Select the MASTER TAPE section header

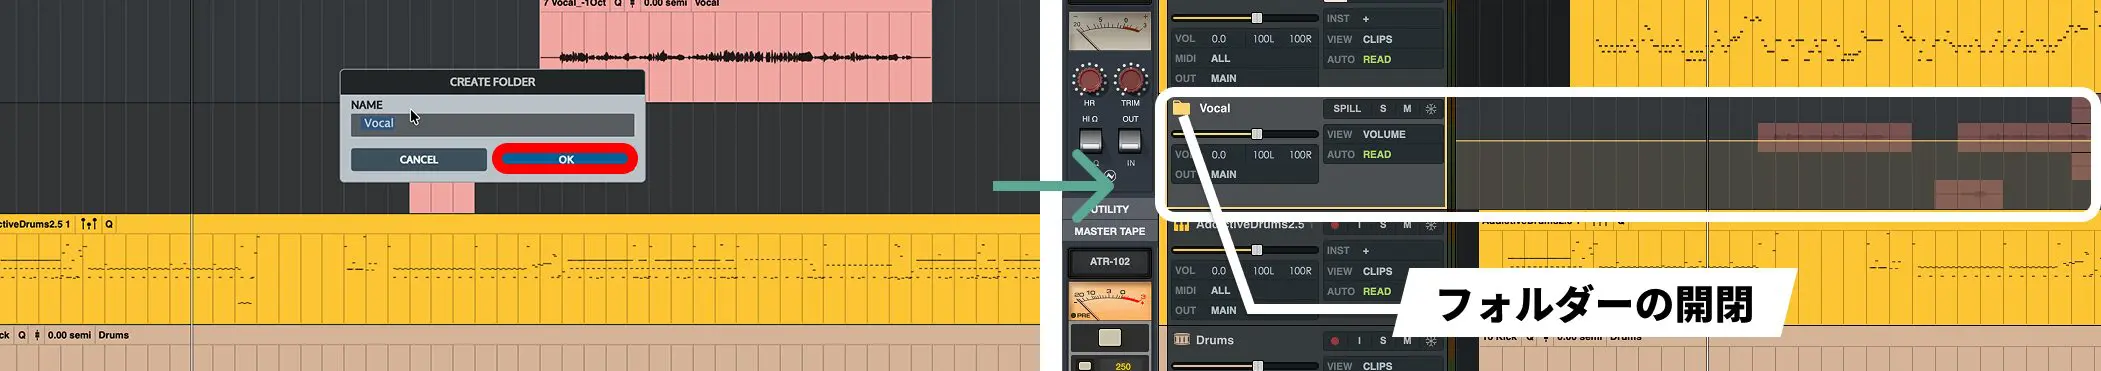1109,231
